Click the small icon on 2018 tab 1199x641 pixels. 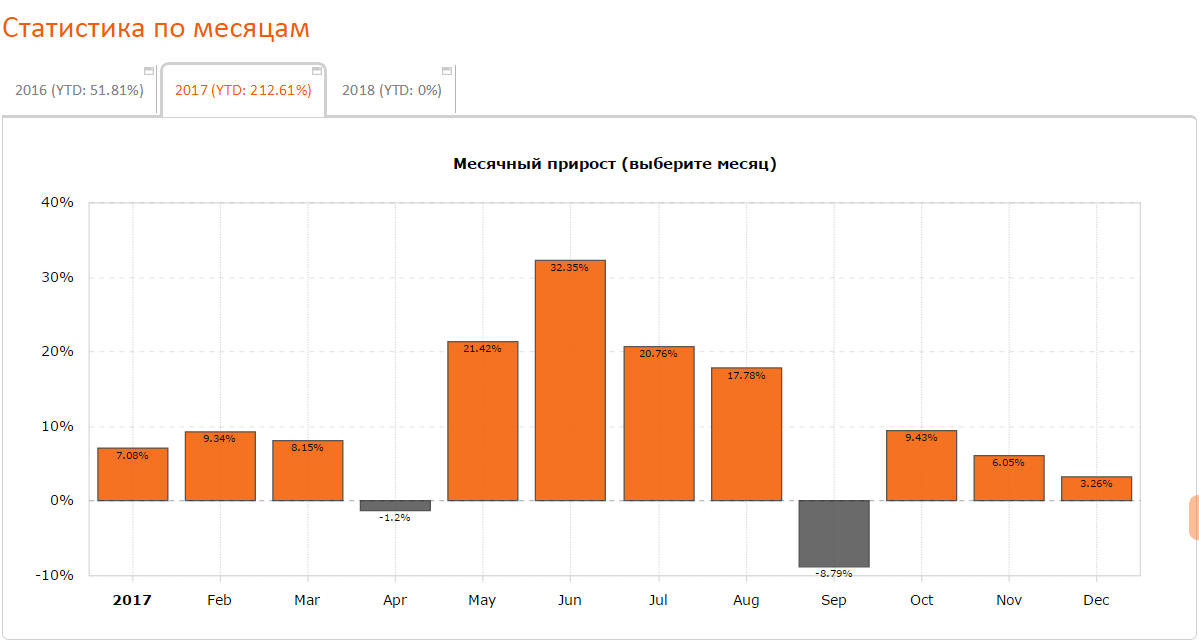coord(447,71)
